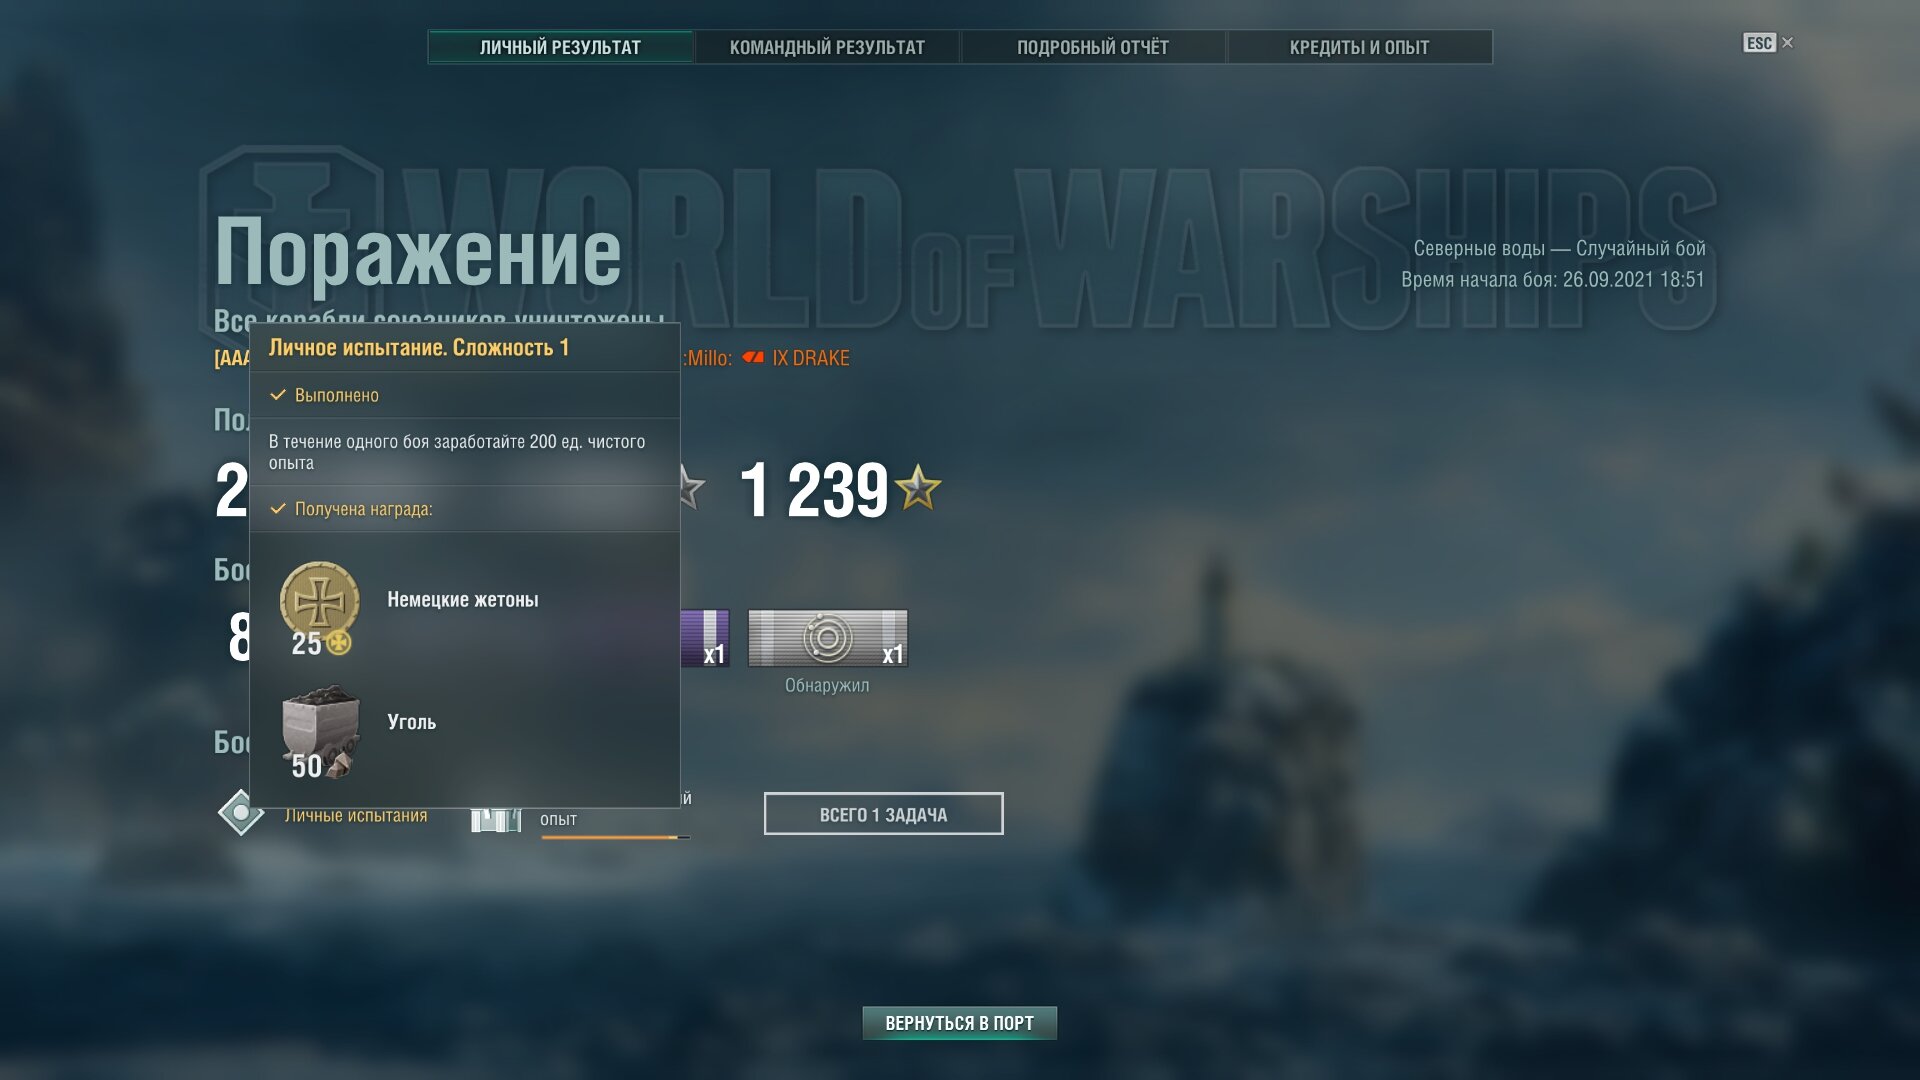Click the purple ribbon badge

click(x=705, y=638)
